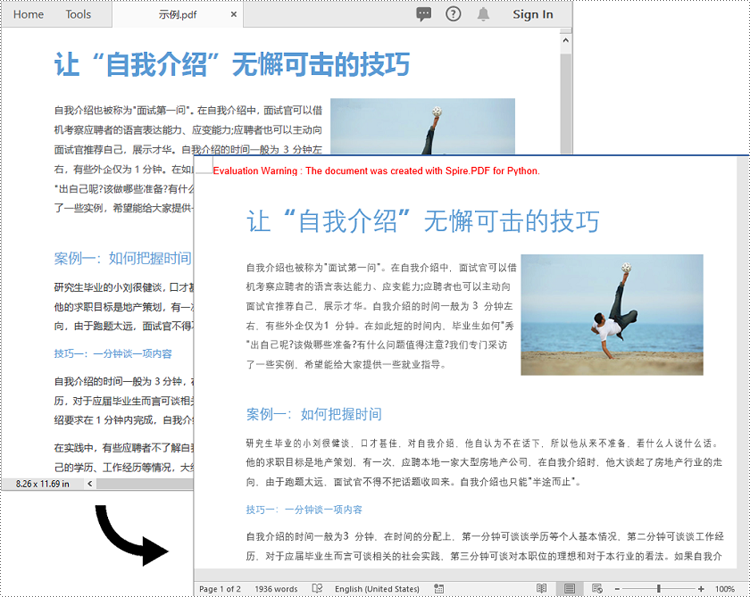
Task: Switch to Print Layout view
Action: coord(569,588)
